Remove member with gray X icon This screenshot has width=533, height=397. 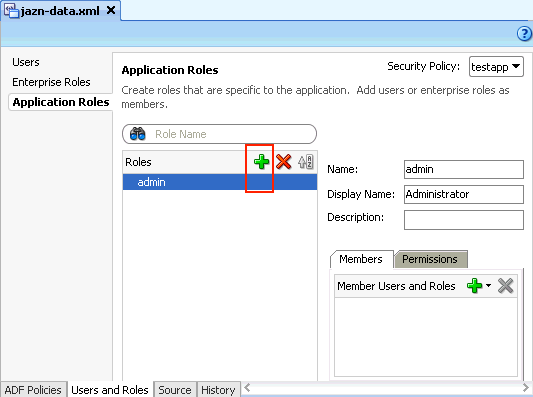pos(505,286)
